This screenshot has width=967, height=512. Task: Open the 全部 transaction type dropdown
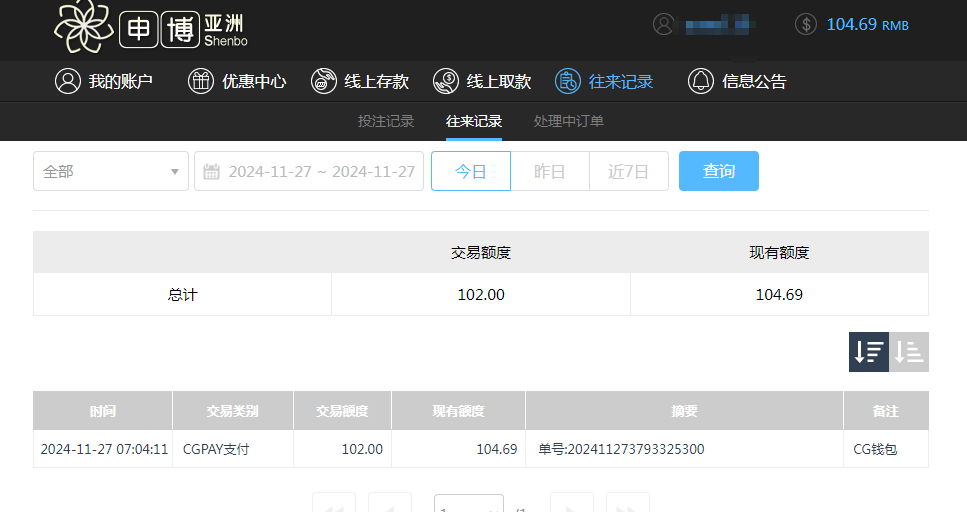(x=111, y=171)
